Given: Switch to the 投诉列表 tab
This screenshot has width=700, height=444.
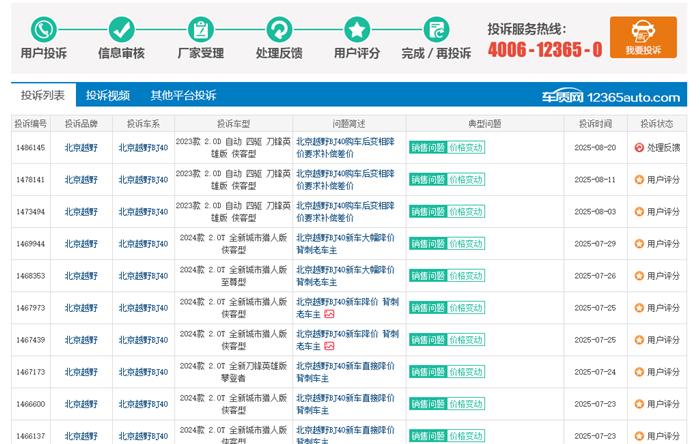Looking at the screenshot, I should 43,96.
